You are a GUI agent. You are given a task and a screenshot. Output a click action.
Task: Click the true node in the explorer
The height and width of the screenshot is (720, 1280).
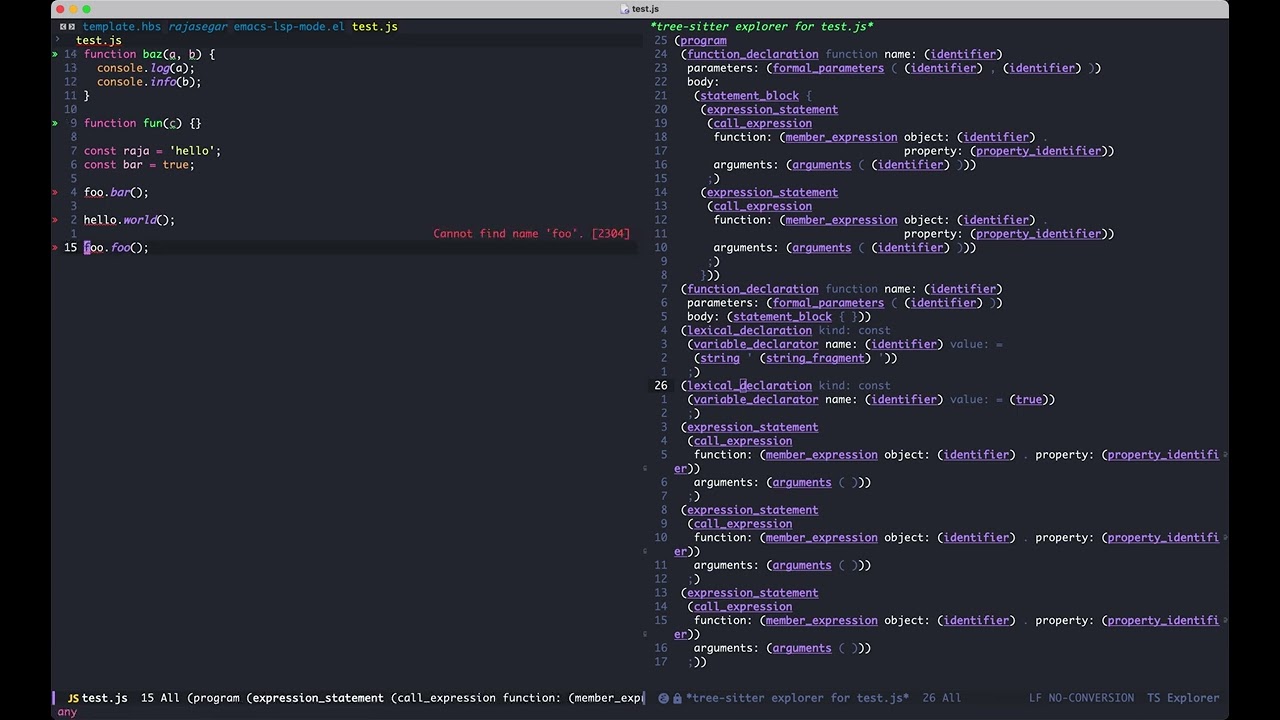point(1029,399)
